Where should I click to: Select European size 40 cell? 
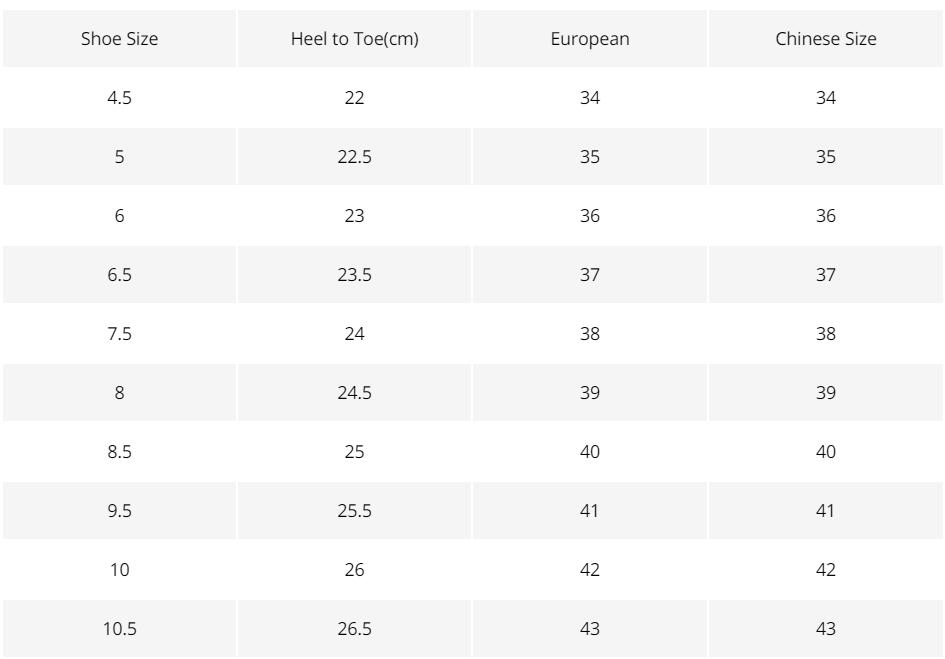pyautogui.click(x=589, y=452)
